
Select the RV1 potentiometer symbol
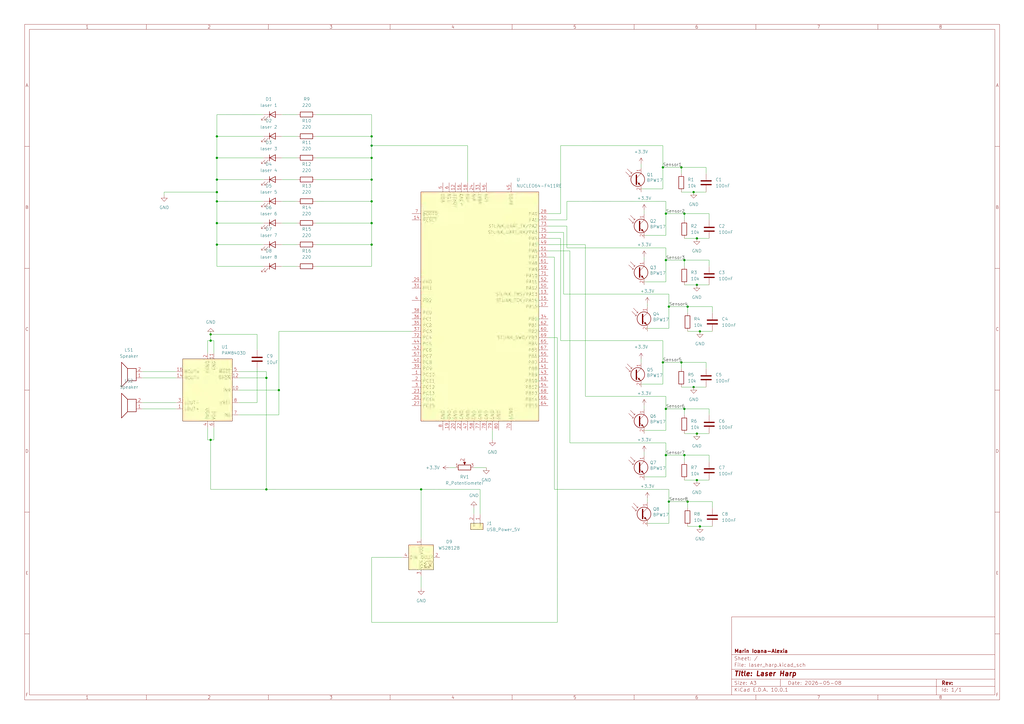[x=464, y=467]
